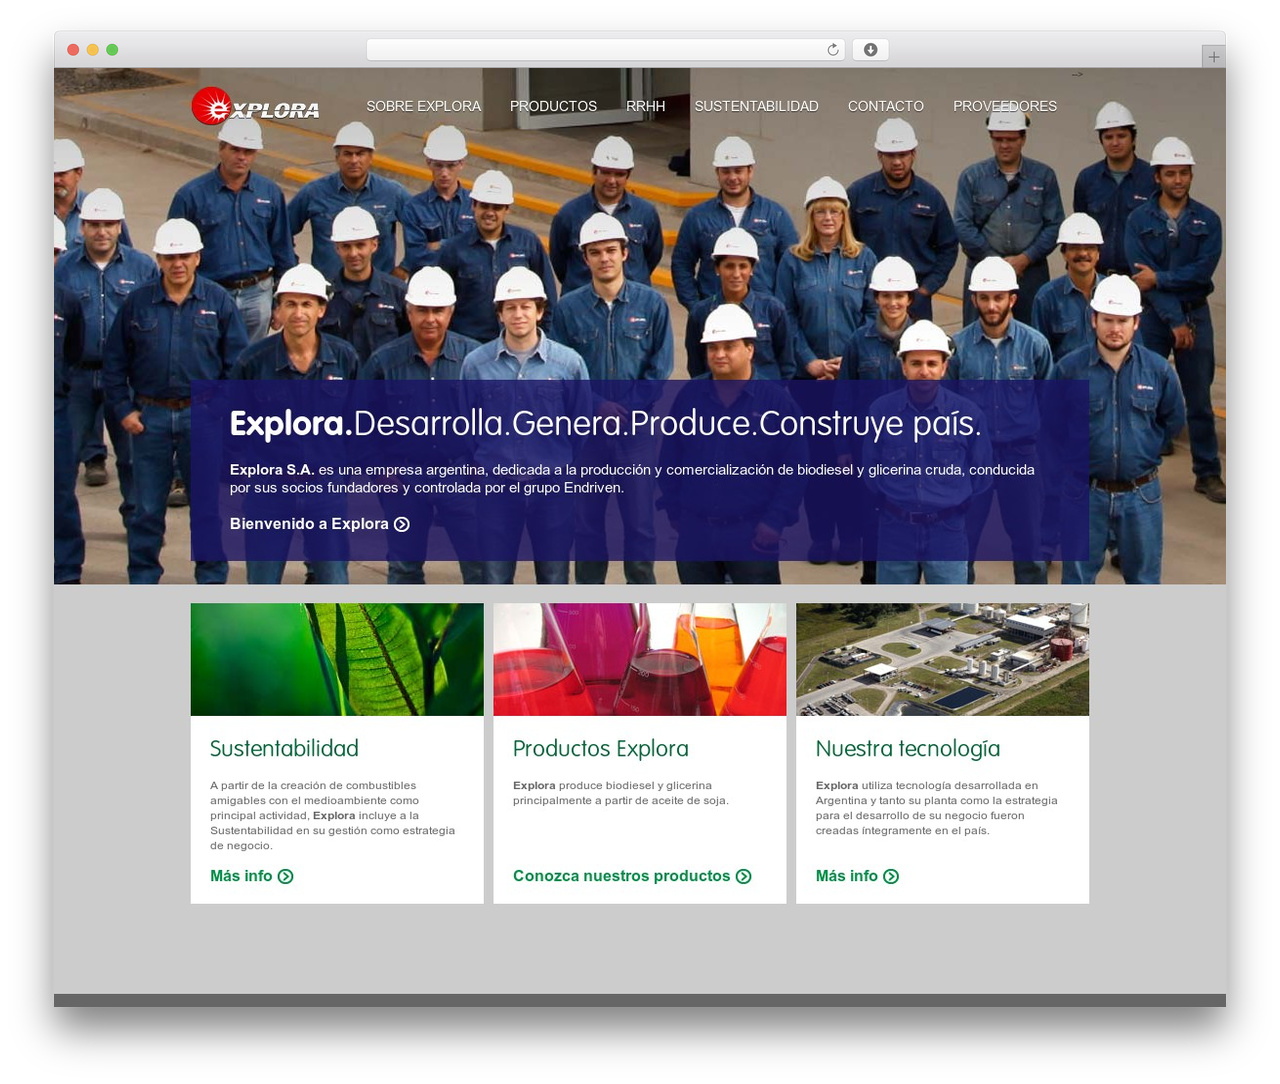Reload the page with the refresh icon

click(x=833, y=50)
